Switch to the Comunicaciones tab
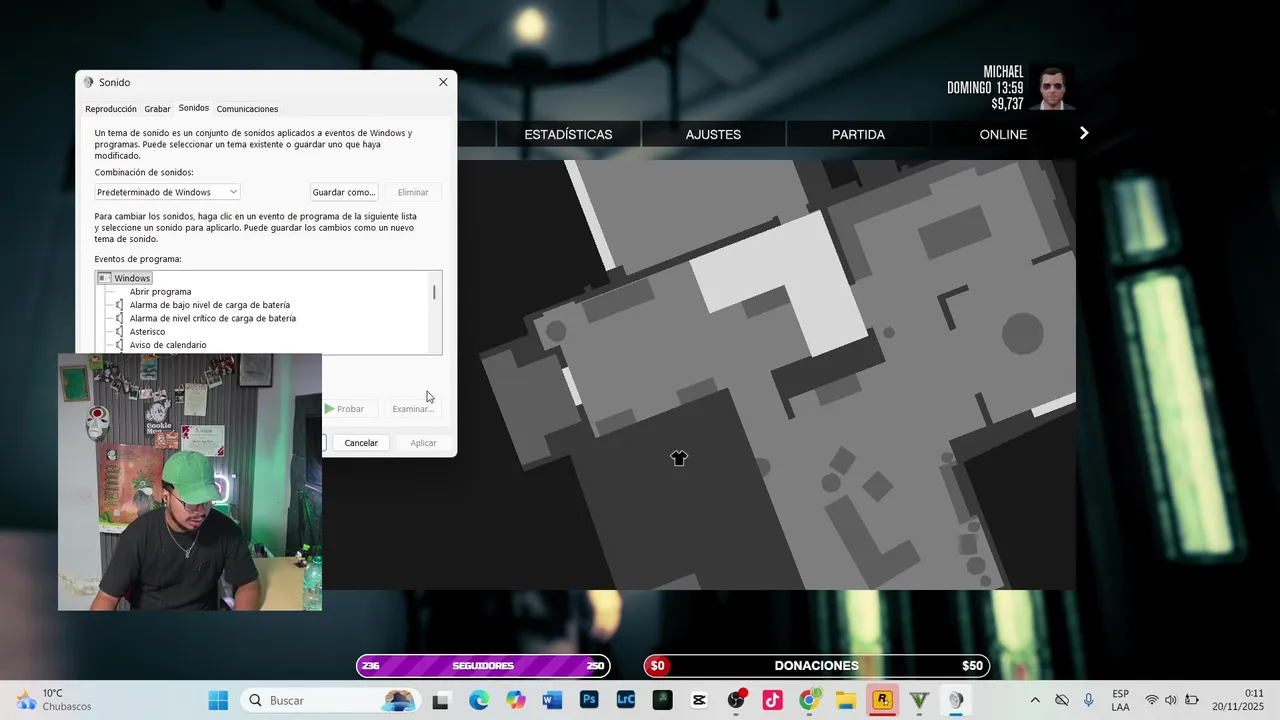 point(247,109)
